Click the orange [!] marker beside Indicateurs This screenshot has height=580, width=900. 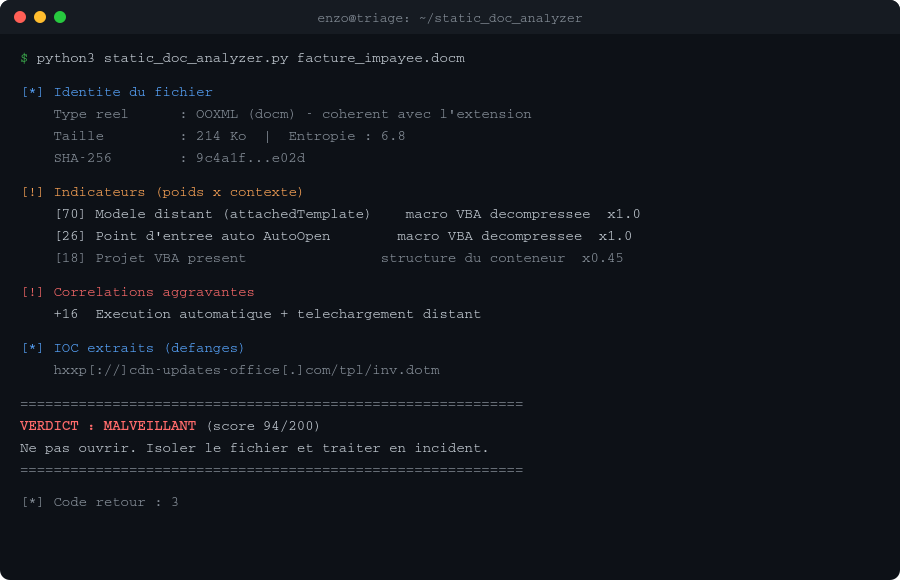click(x=32, y=192)
